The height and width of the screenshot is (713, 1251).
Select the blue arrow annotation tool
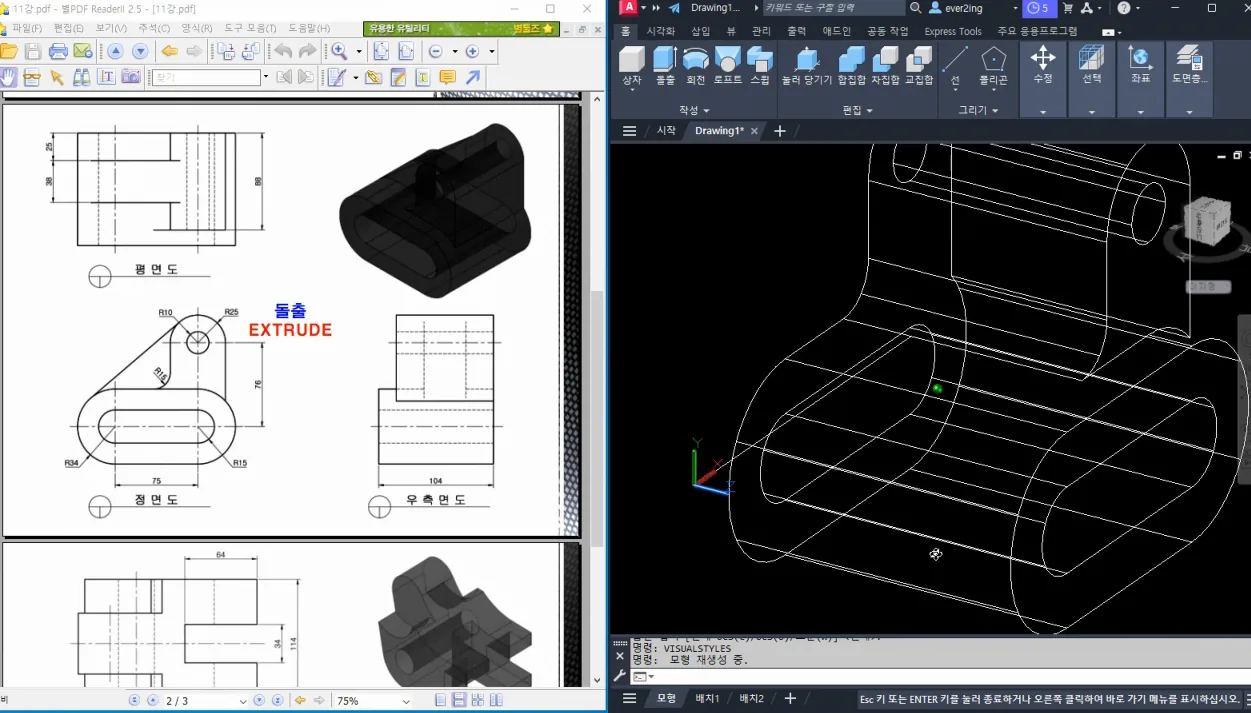pos(473,77)
